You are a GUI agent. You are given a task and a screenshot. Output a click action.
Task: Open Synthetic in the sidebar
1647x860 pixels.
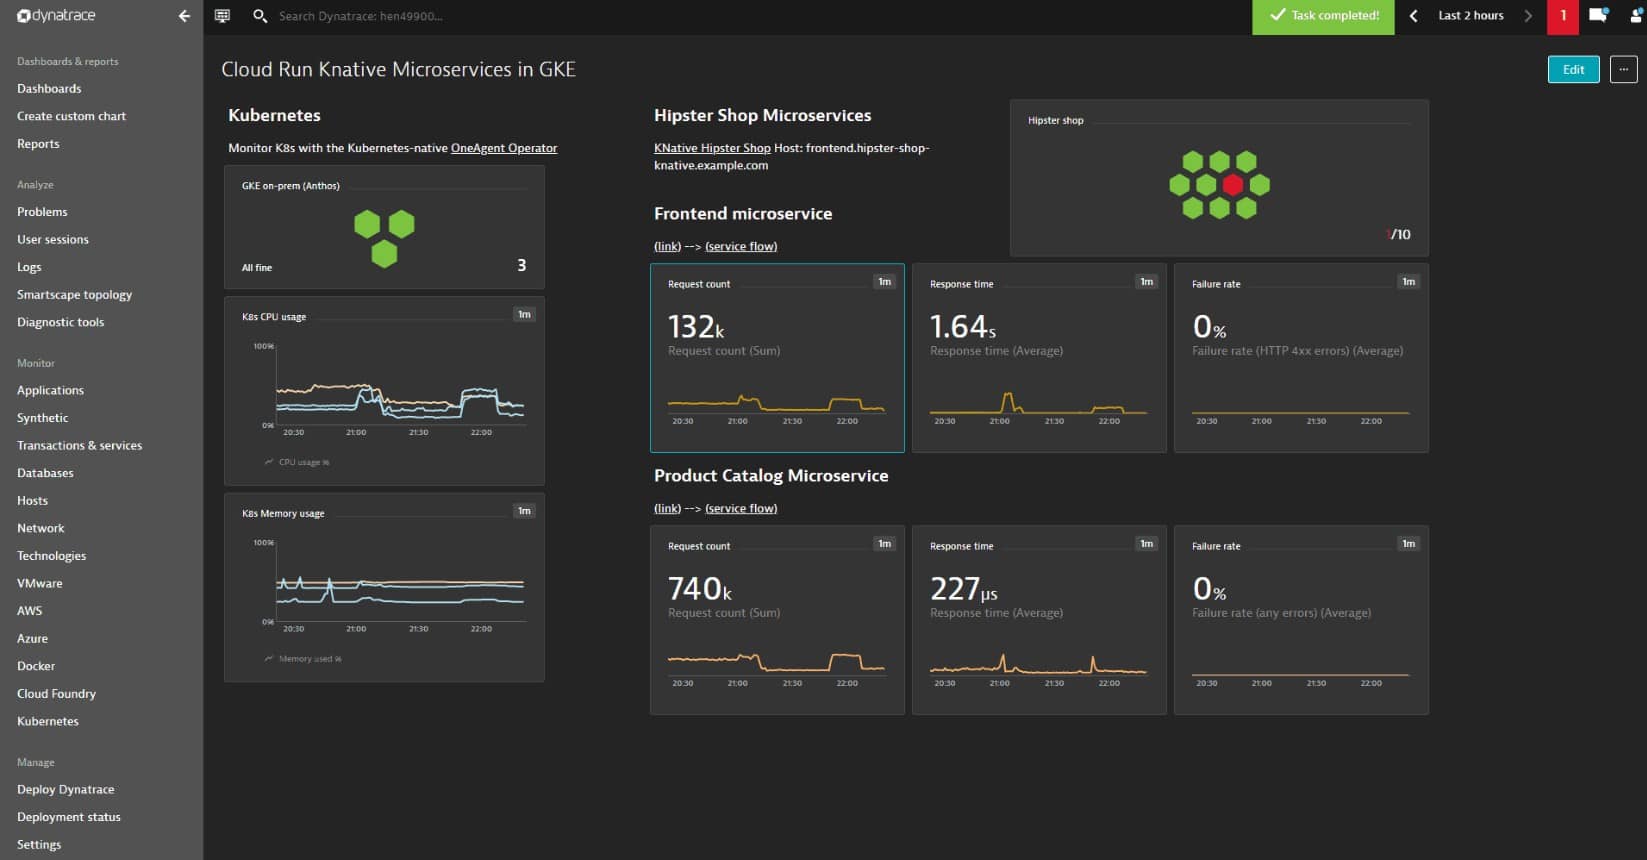click(43, 418)
